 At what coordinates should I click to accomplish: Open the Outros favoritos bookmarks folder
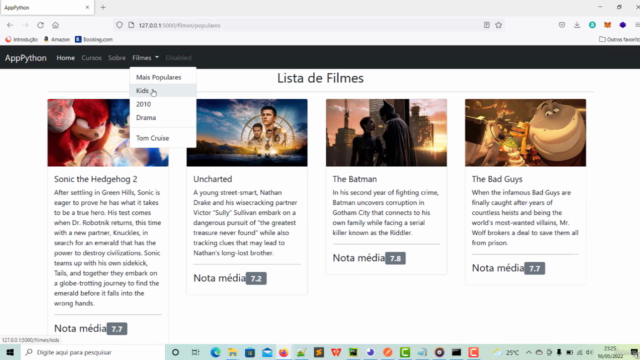pos(619,40)
